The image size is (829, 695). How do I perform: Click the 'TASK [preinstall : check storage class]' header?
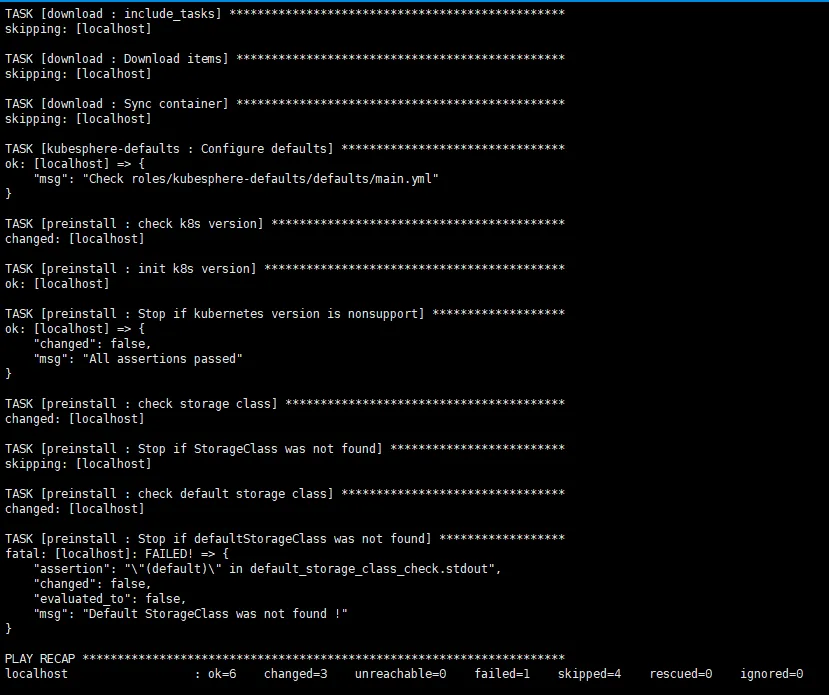(142, 403)
